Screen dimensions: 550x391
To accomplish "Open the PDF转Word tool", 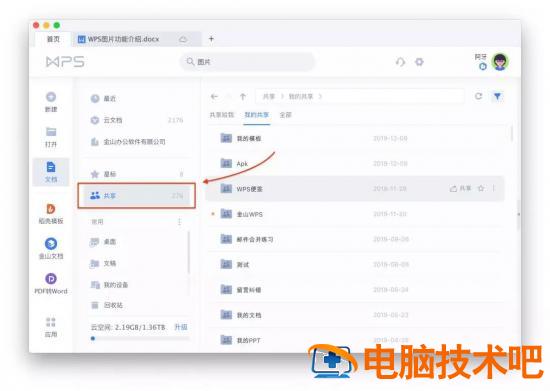I will [x=51, y=278].
